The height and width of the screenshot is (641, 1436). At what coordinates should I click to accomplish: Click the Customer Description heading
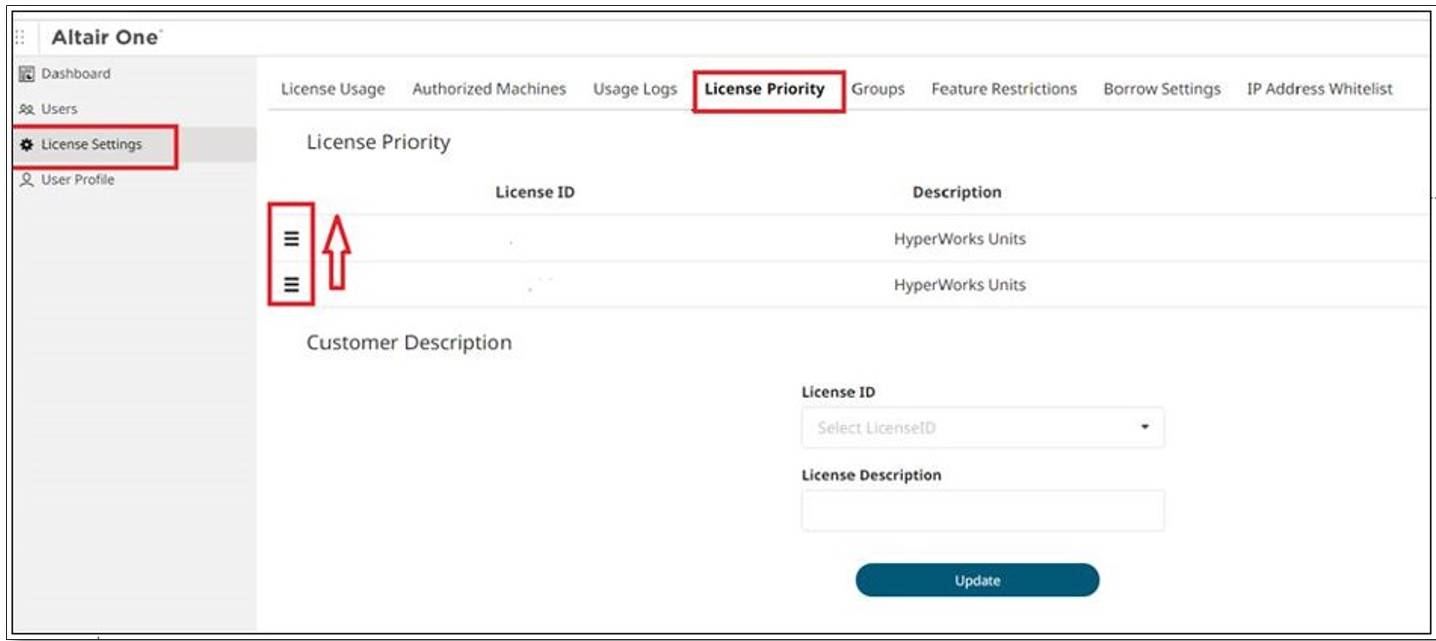[x=409, y=342]
